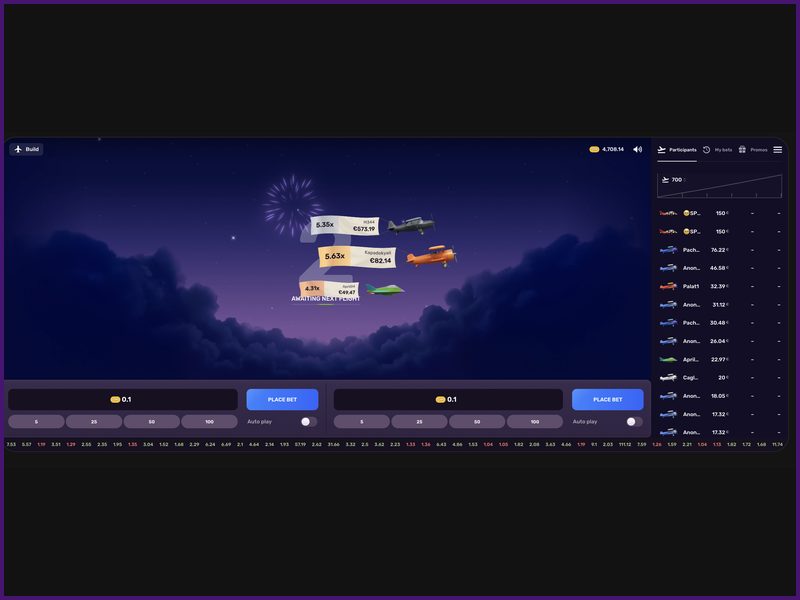Choose the 25 quick amount in right panel
800x600 pixels.
tap(419, 421)
